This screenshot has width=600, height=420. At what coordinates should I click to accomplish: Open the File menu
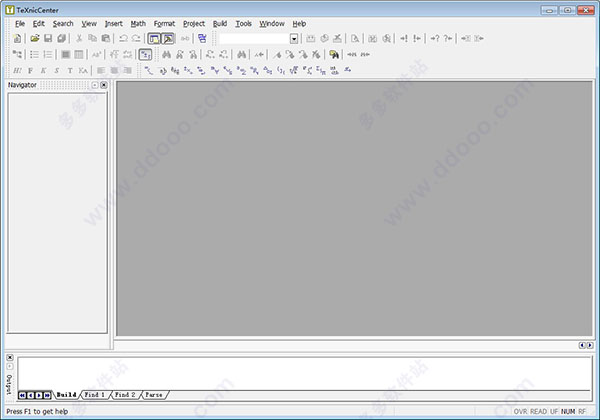tap(20, 24)
